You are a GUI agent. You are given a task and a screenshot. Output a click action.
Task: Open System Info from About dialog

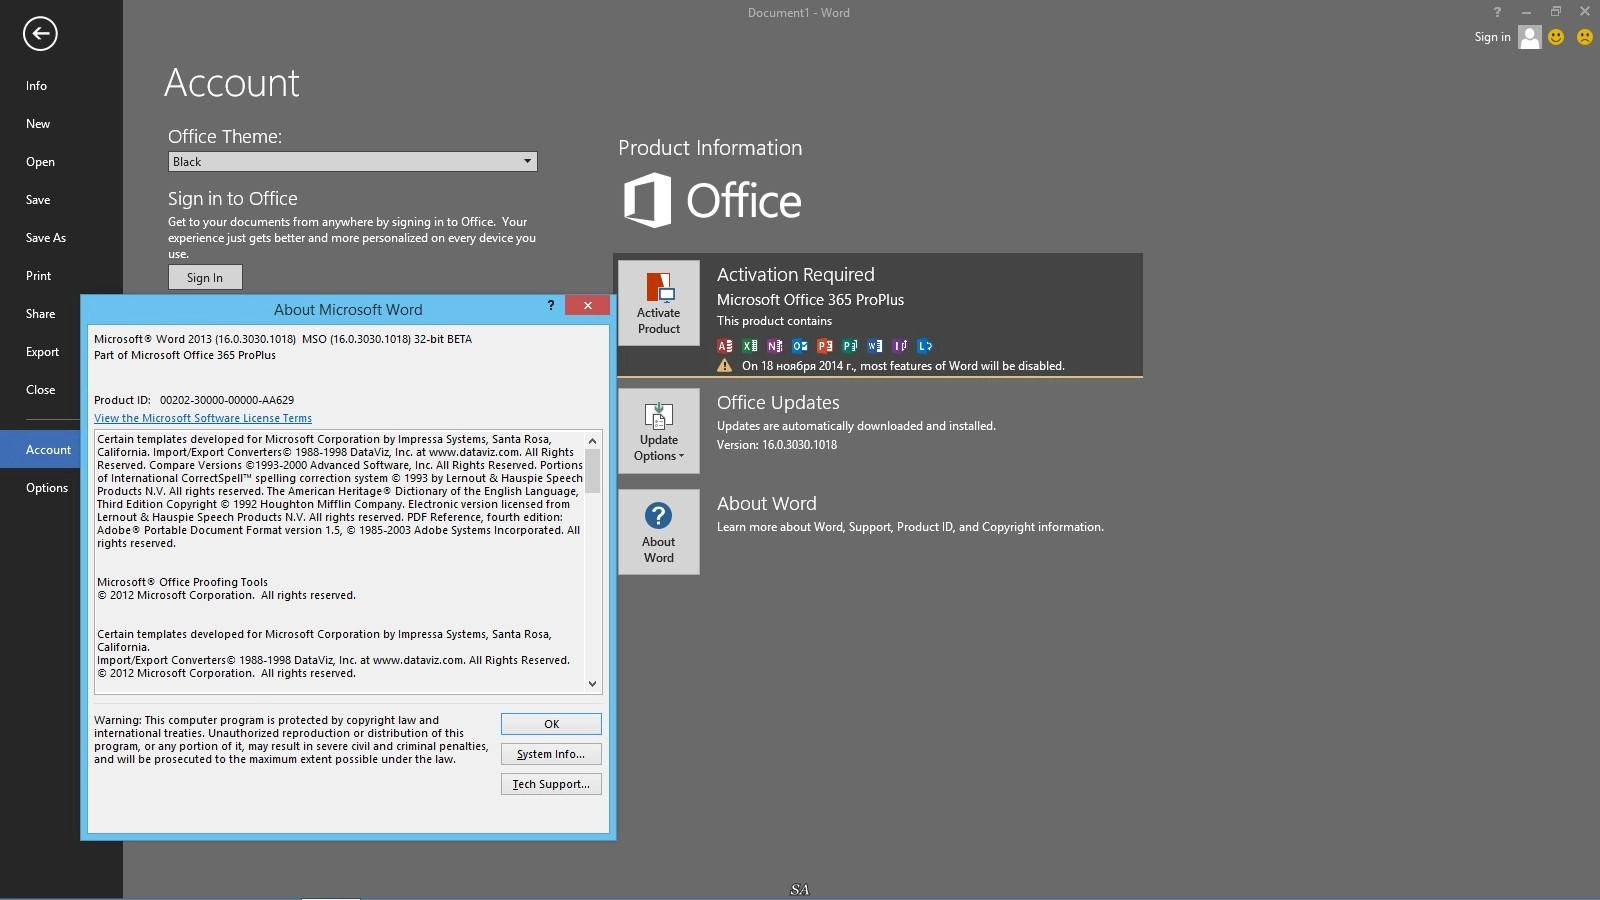click(551, 754)
